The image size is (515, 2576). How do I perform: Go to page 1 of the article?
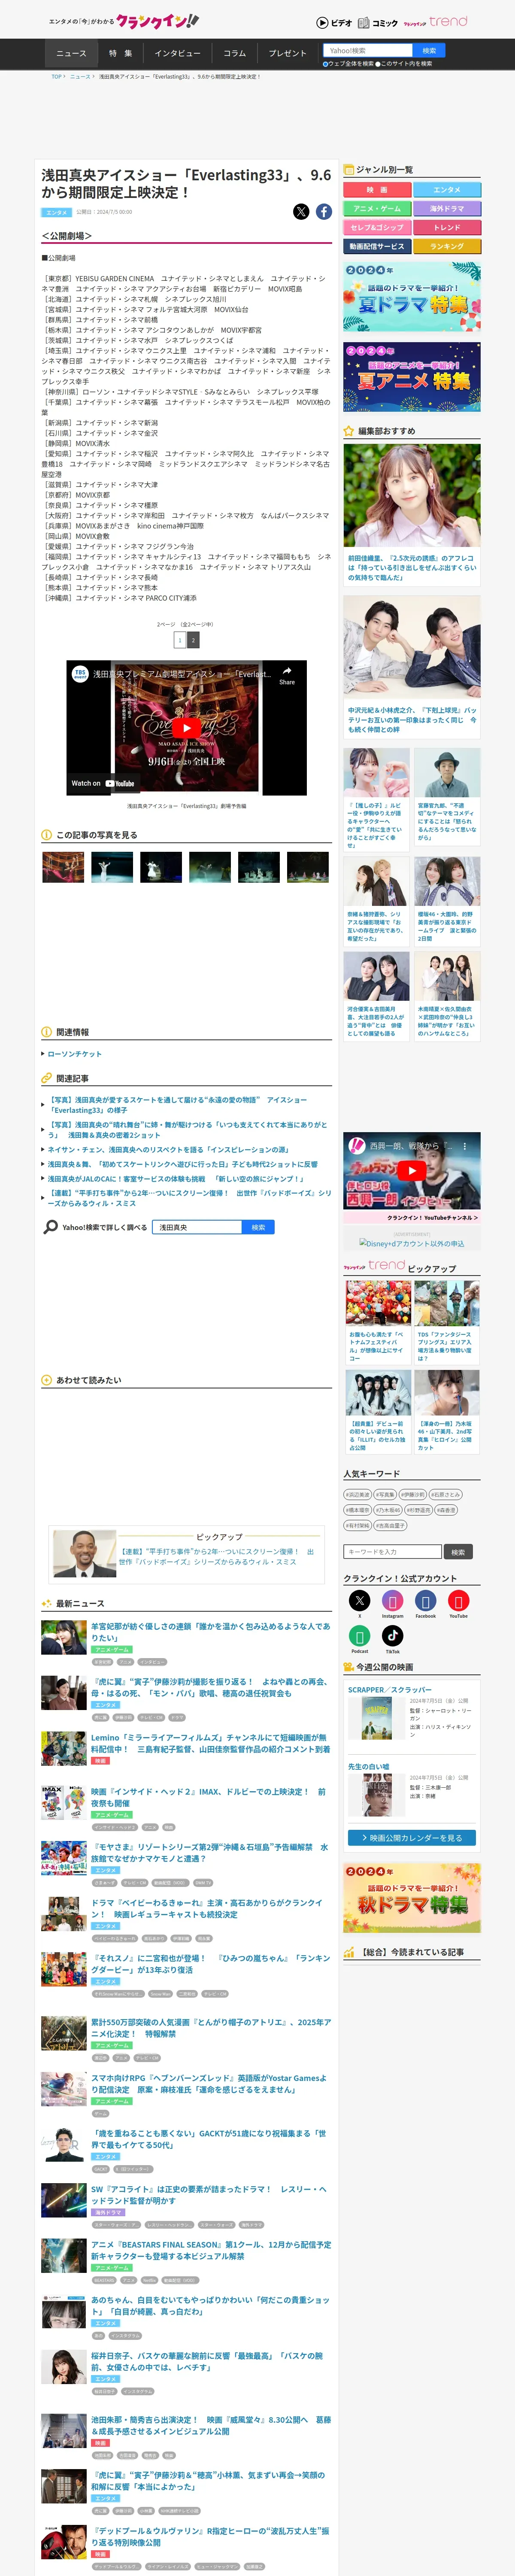[x=180, y=640]
